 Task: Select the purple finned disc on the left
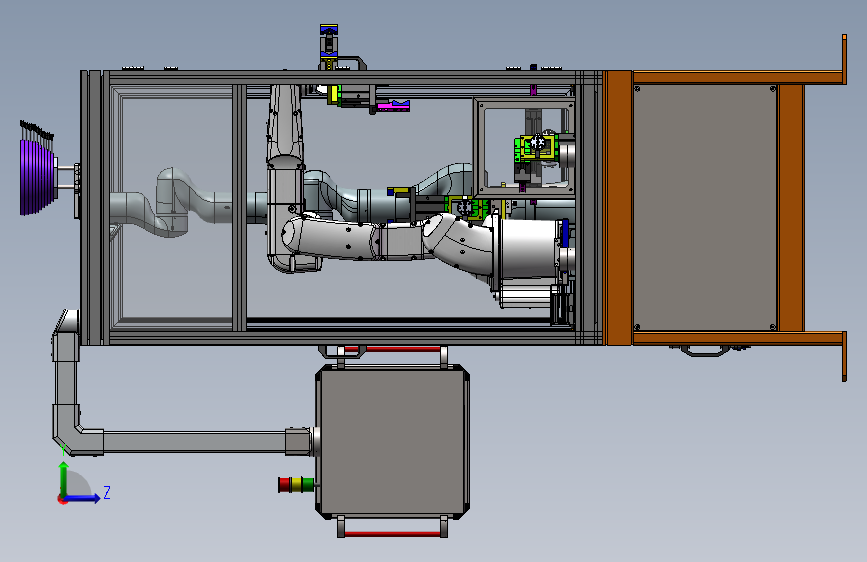coord(38,177)
